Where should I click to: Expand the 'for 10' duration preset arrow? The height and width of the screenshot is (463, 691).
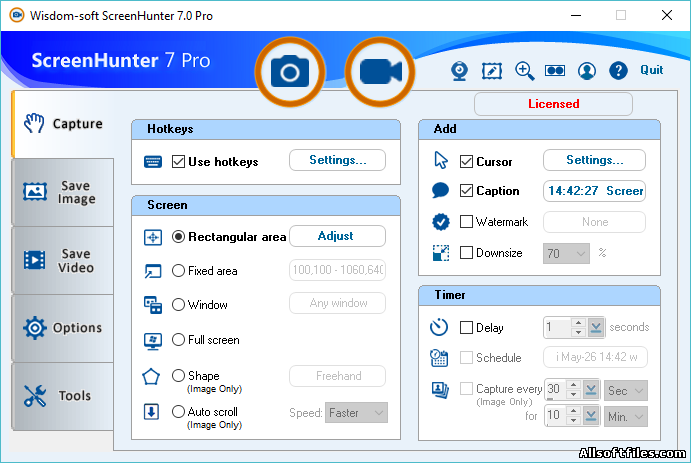click(x=591, y=415)
